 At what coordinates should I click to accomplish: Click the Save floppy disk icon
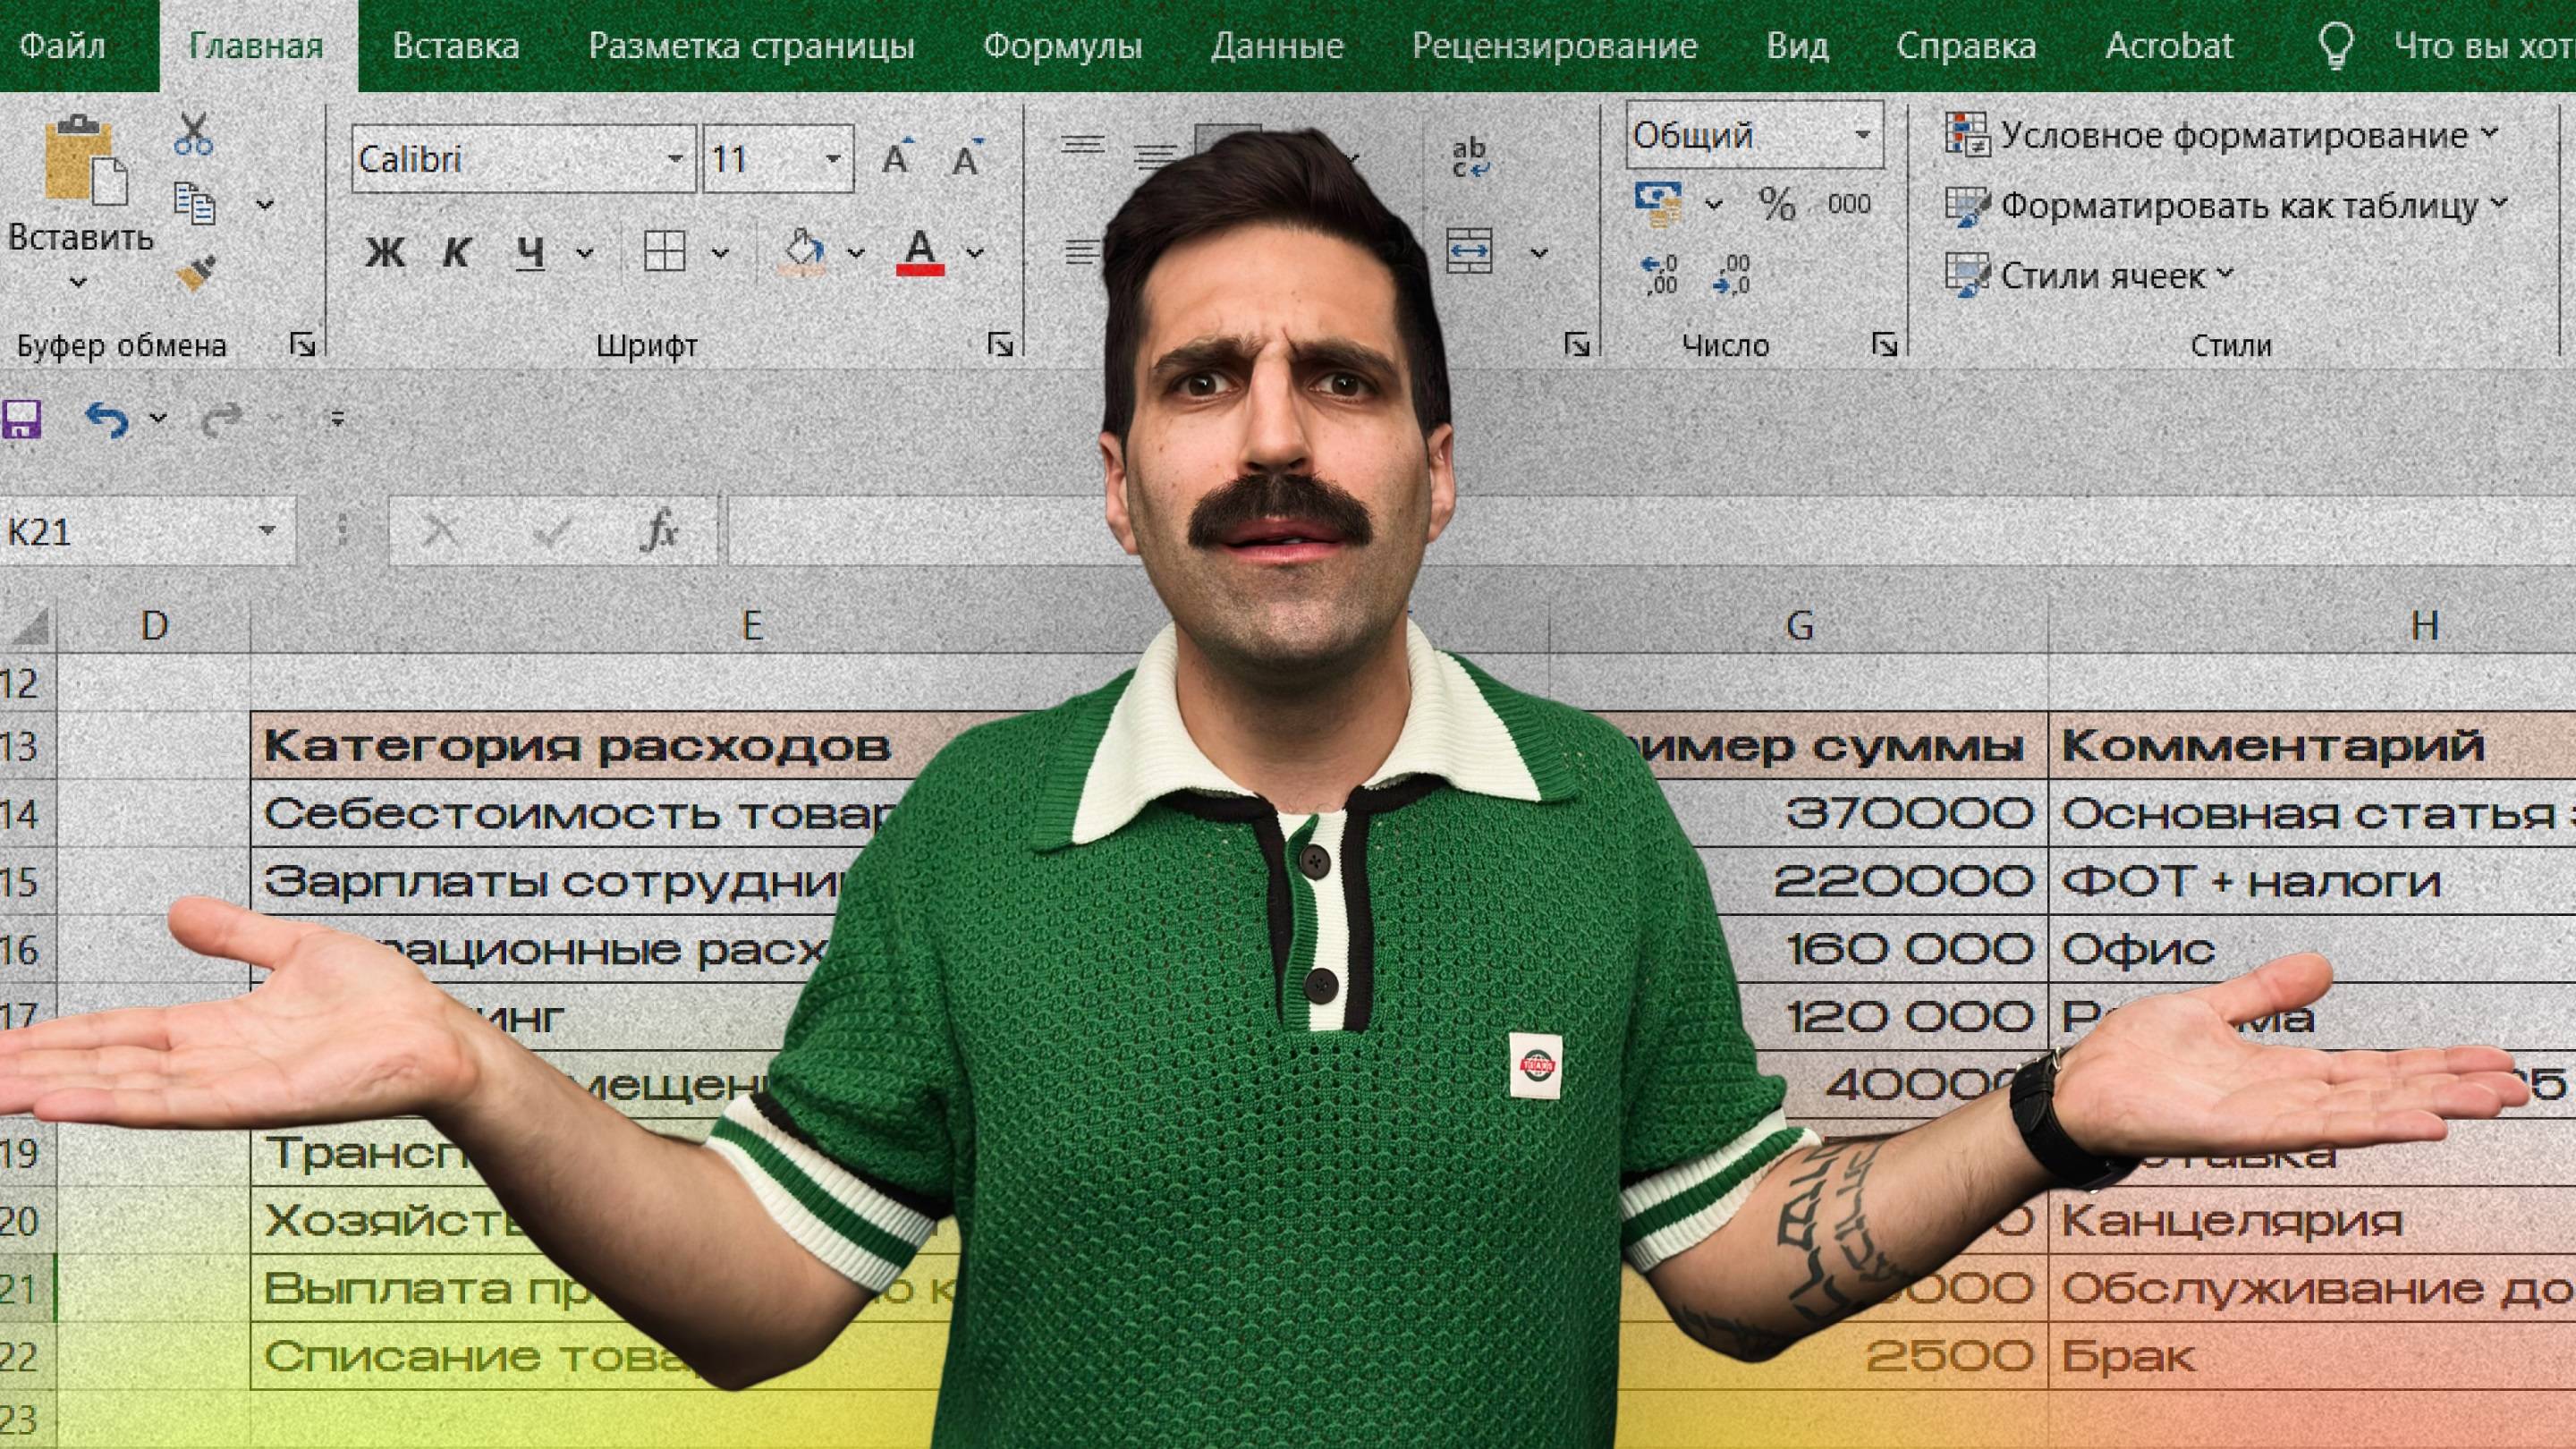pos(22,419)
